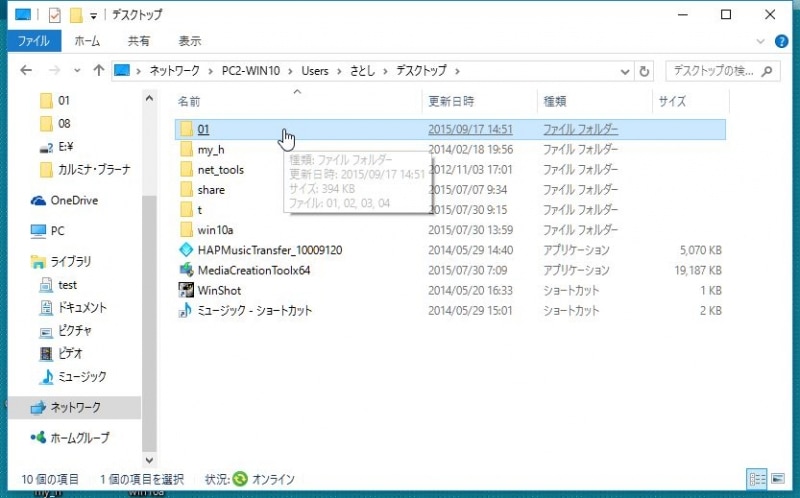Open the chevron after Users breadcrumb

point(339,71)
